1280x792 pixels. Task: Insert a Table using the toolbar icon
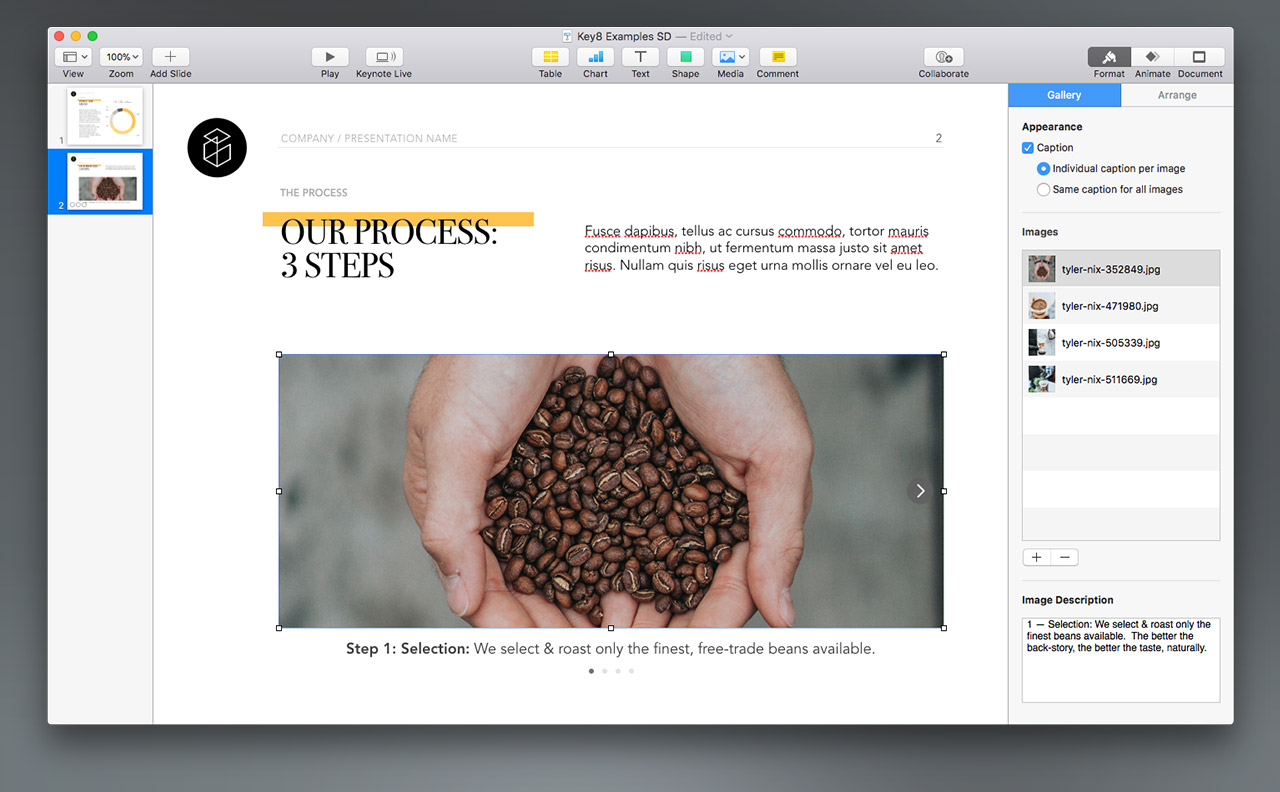coord(550,57)
